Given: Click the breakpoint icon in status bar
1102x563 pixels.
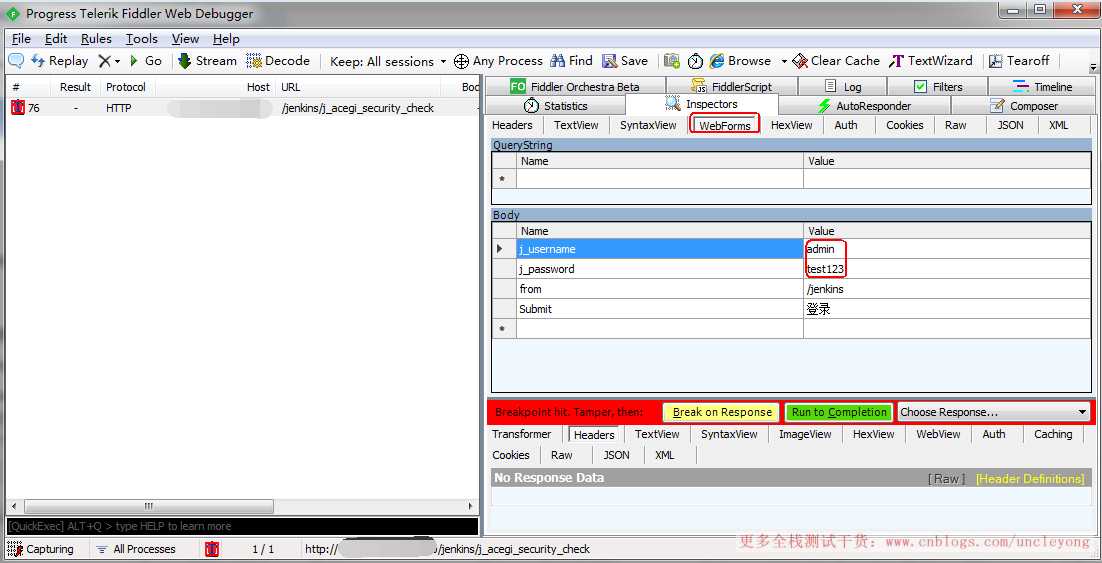Looking at the screenshot, I should [212, 549].
